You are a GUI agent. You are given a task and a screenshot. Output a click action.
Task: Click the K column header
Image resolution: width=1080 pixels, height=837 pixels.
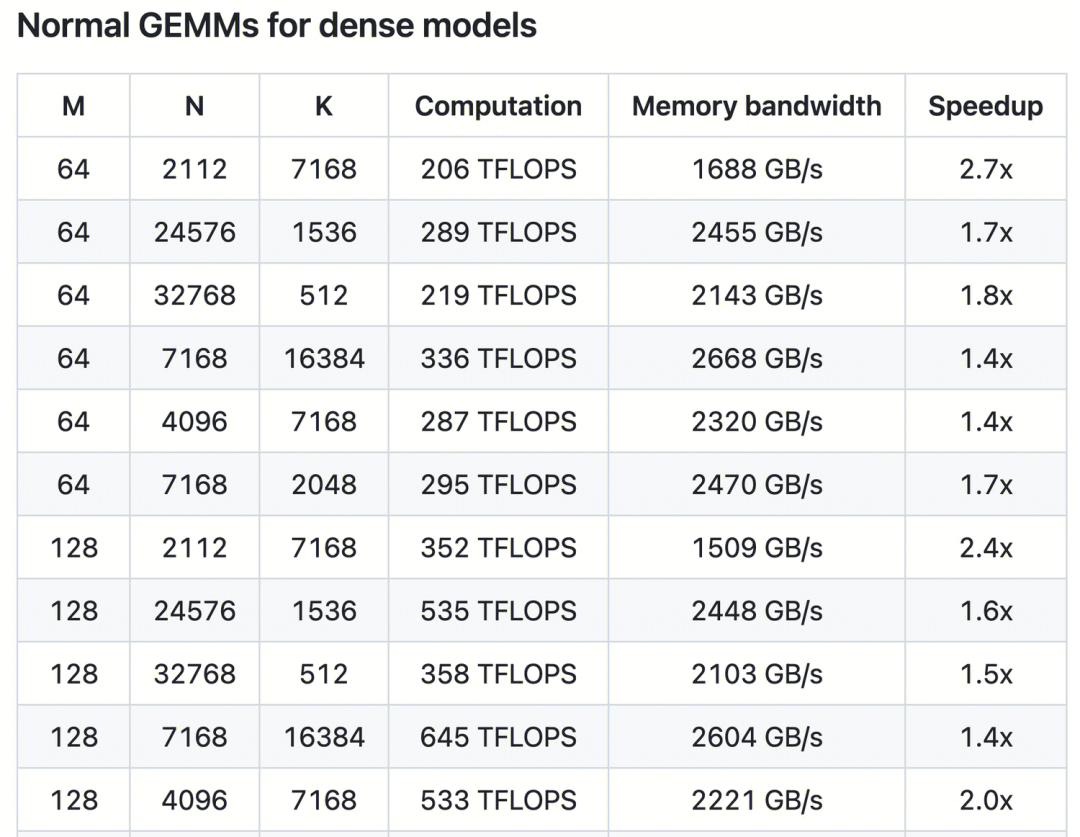point(324,106)
